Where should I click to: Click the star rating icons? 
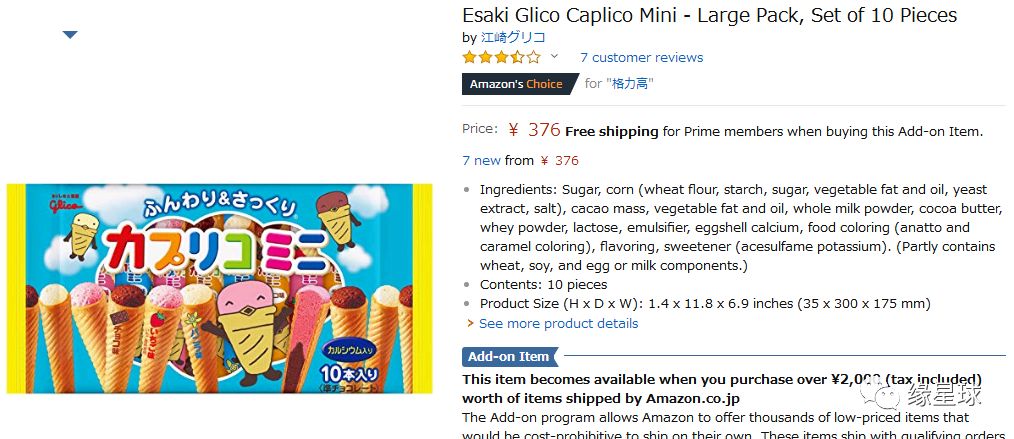tap(501, 58)
